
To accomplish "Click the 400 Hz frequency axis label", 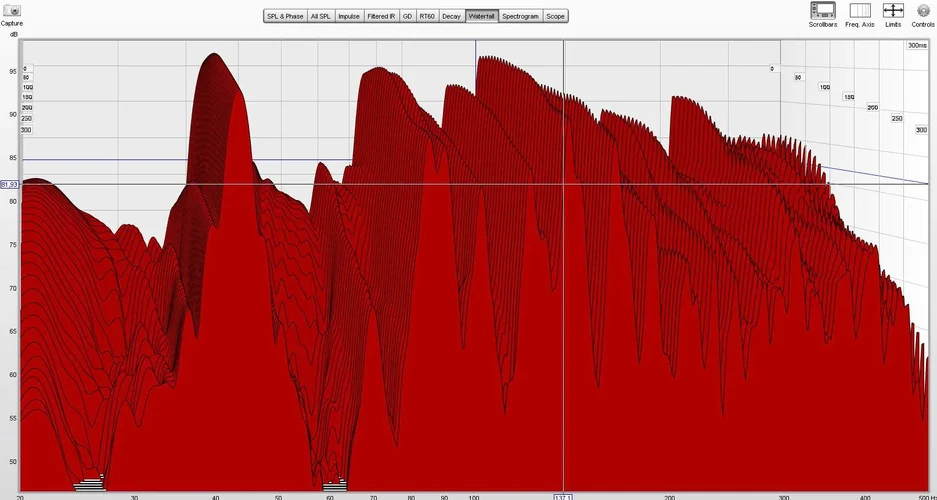I will tap(864, 497).
